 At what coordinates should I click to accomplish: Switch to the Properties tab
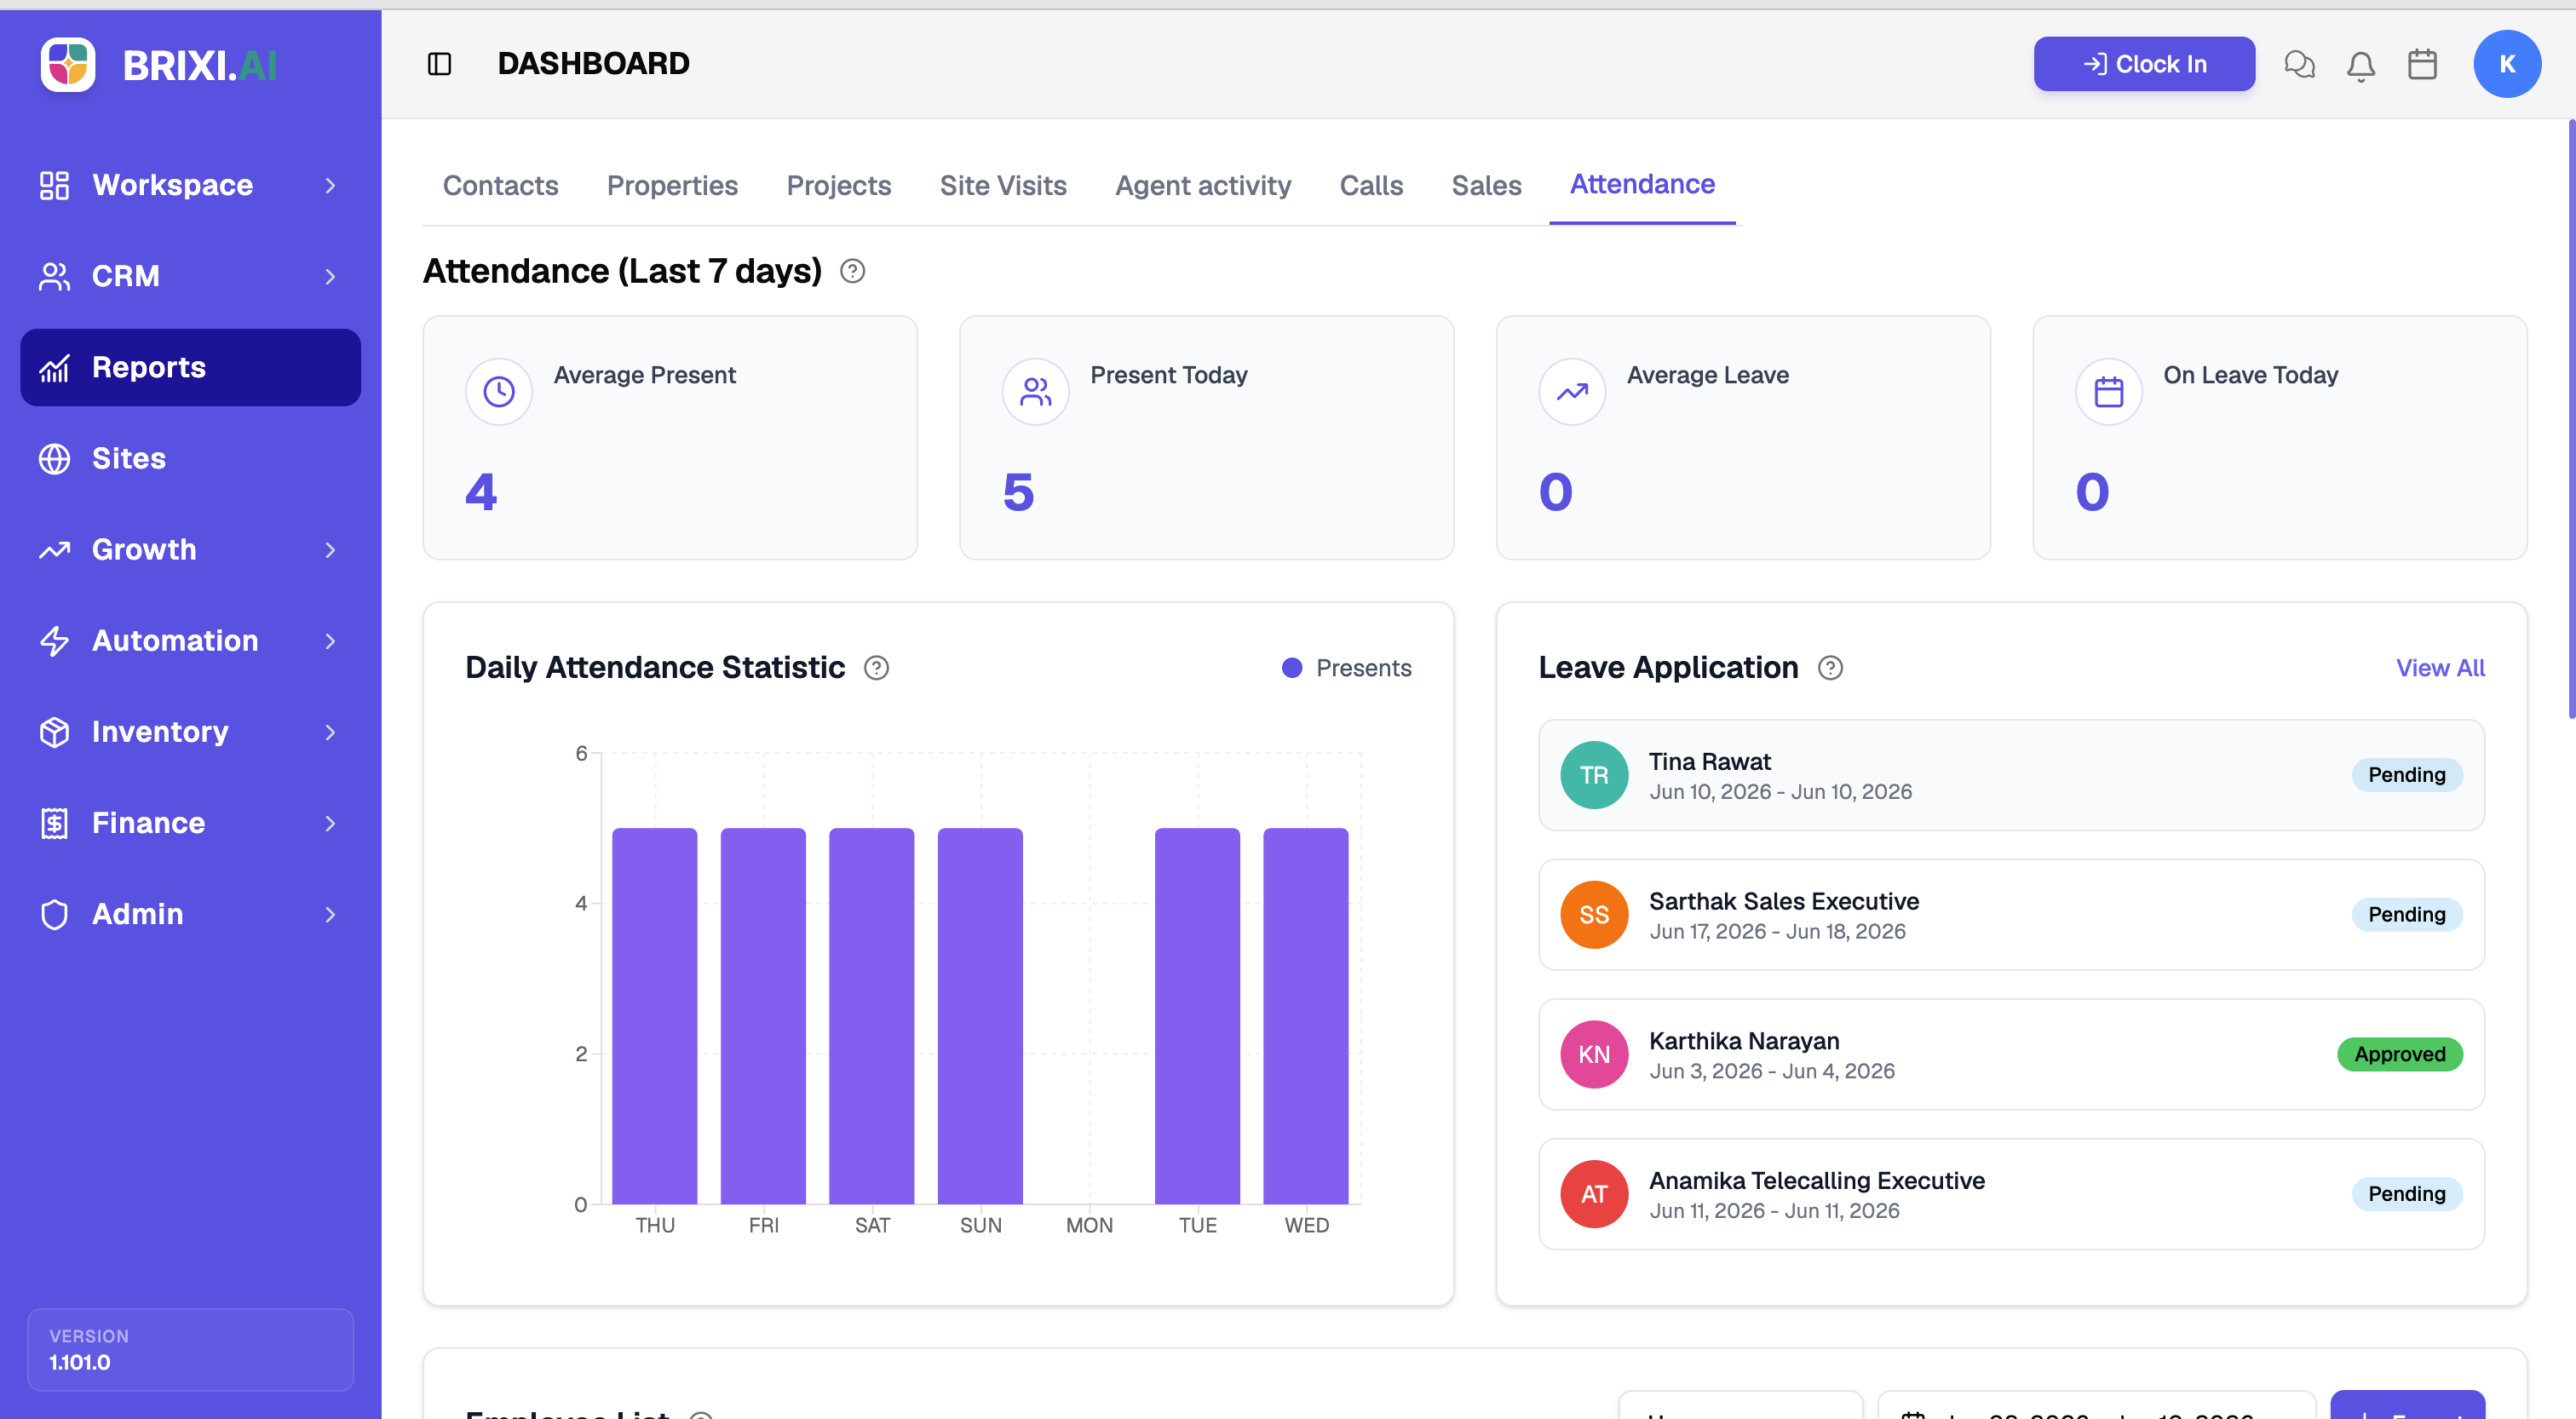tap(672, 185)
